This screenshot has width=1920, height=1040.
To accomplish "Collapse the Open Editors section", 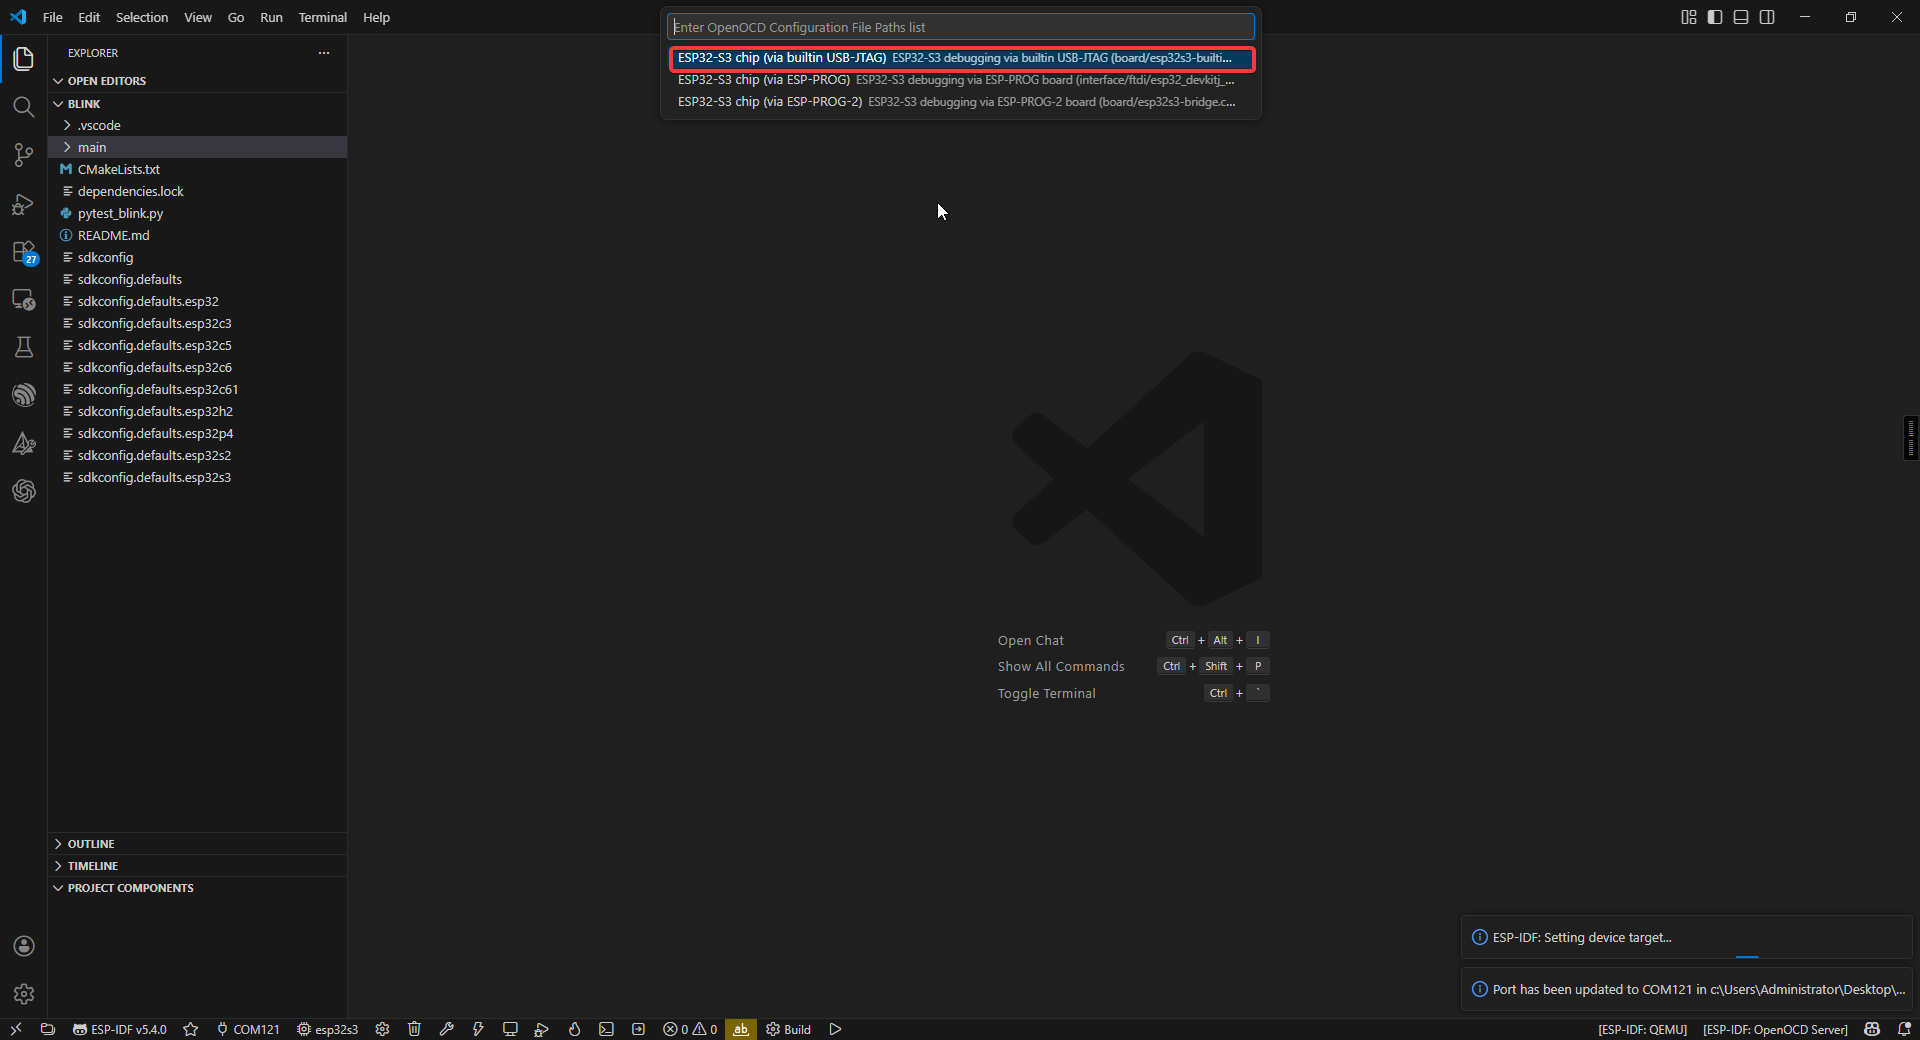I will click(x=198, y=81).
